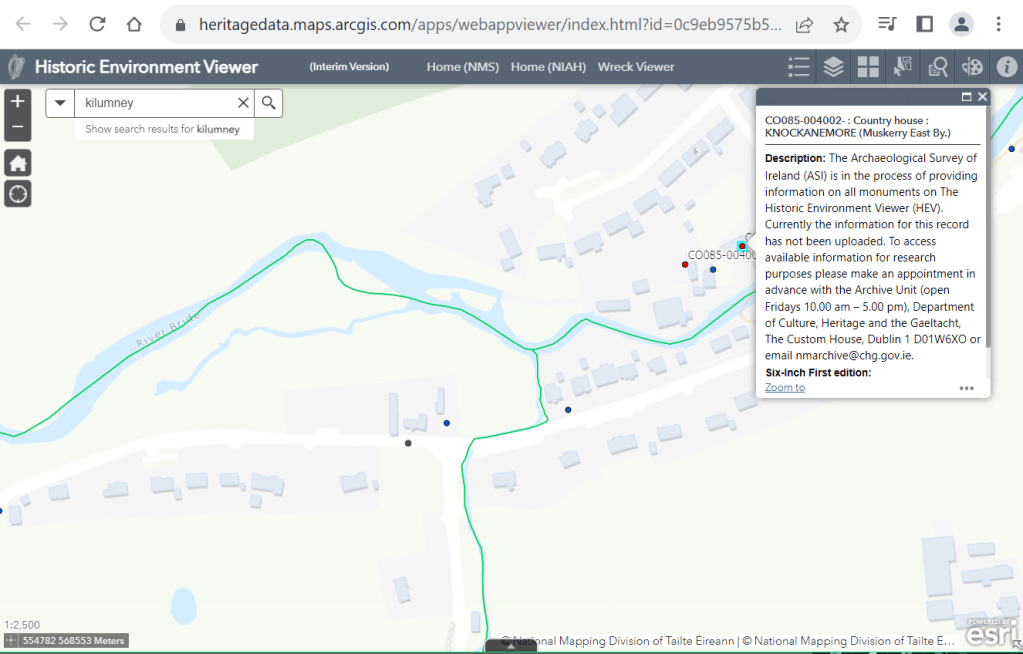This screenshot has width=1023, height=654.
Task: Expand the attribute table arrow at bottom
Action: click(x=511, y=646)
